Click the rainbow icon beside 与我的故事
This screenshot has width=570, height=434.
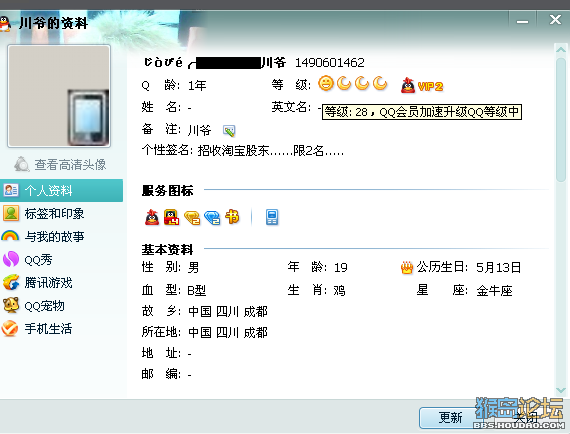[x=10, y=236]
